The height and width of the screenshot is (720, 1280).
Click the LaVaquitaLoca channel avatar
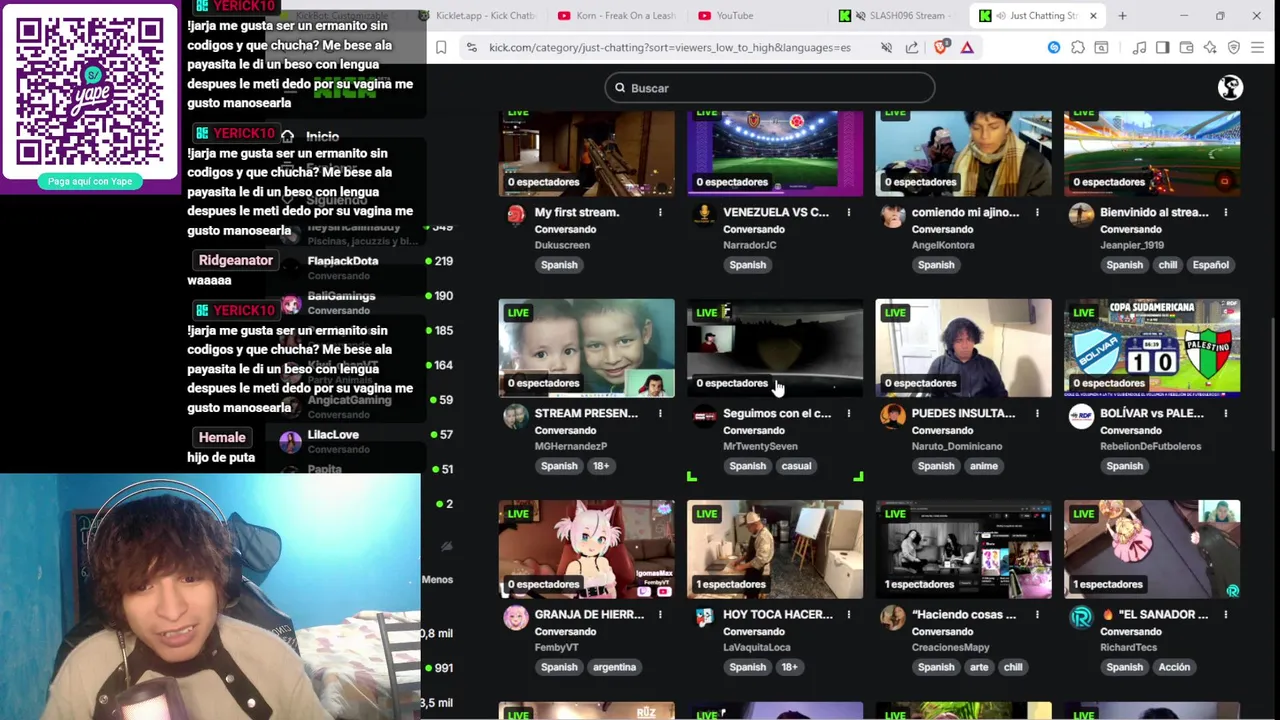point(704,617)
